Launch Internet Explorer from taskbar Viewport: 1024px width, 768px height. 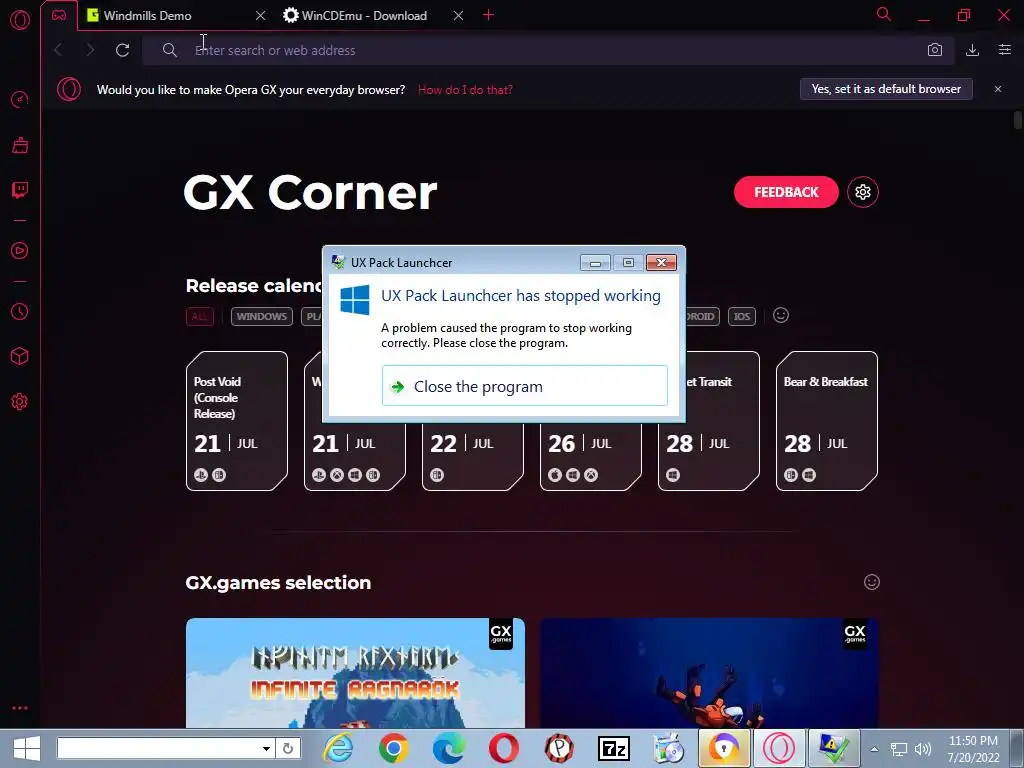tap(338, 748)
